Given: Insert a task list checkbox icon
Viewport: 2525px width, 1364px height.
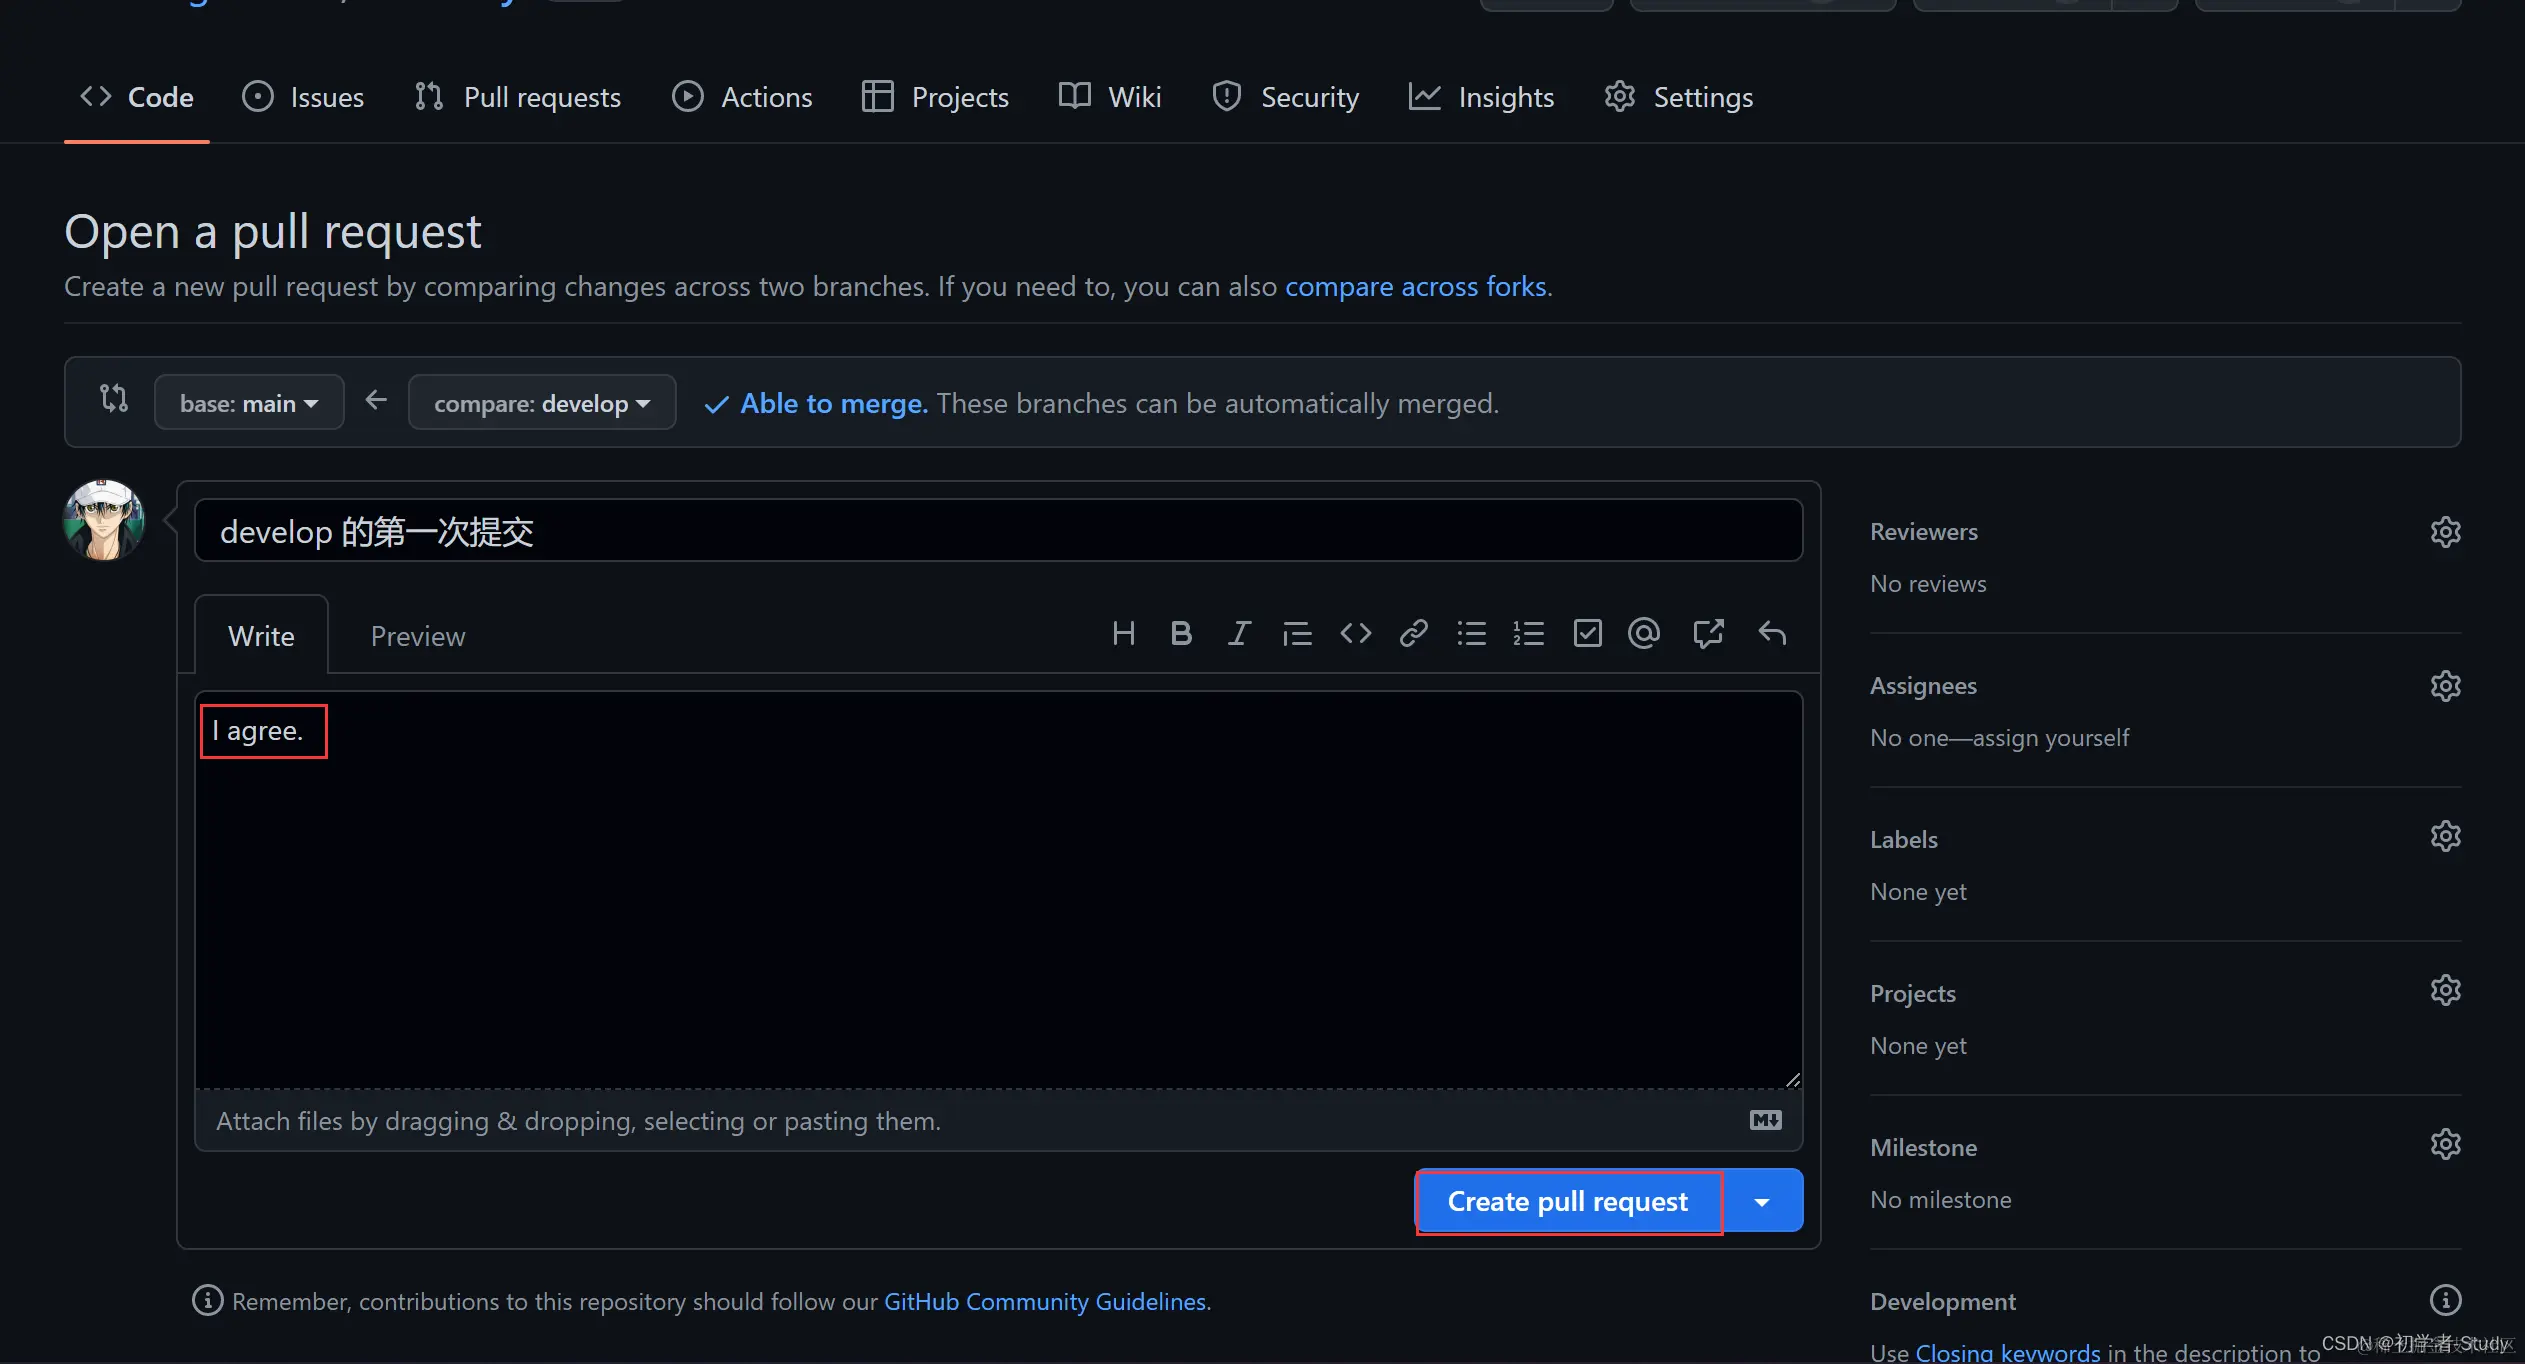Looking at the screenshot, I should pos(1587,633).
